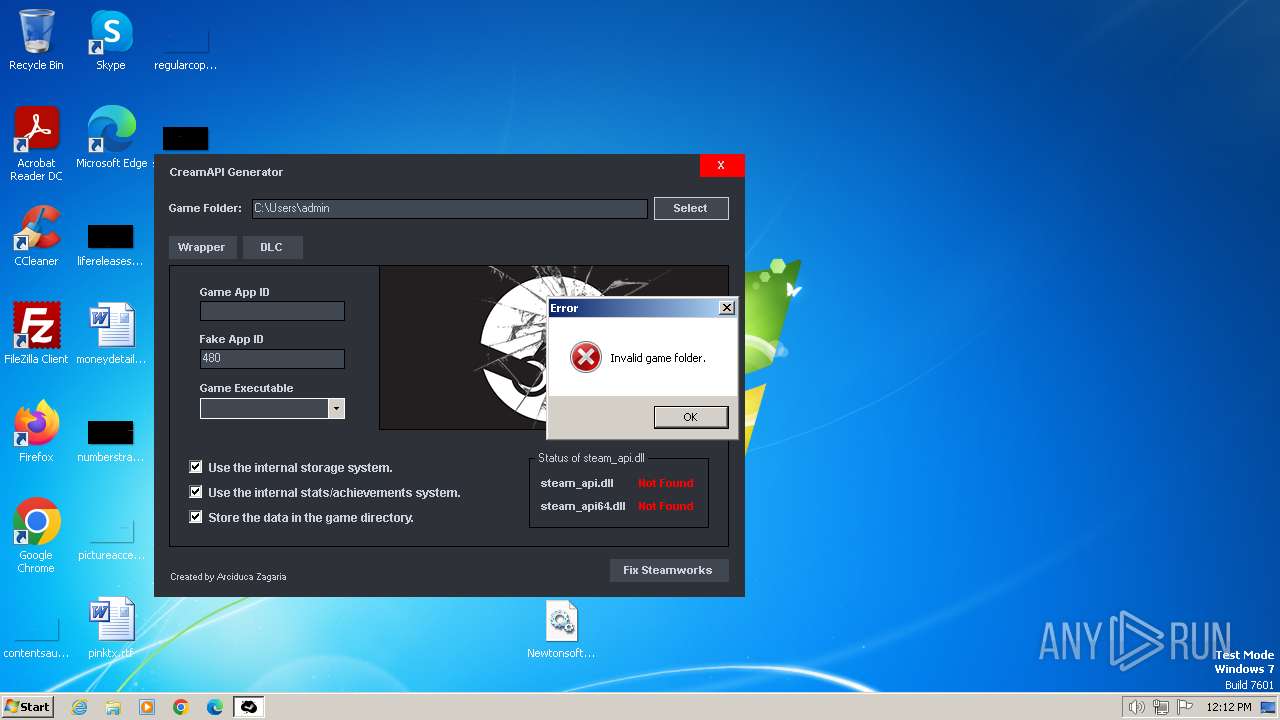Click the network tray icon

click(x=1161, y=707)
